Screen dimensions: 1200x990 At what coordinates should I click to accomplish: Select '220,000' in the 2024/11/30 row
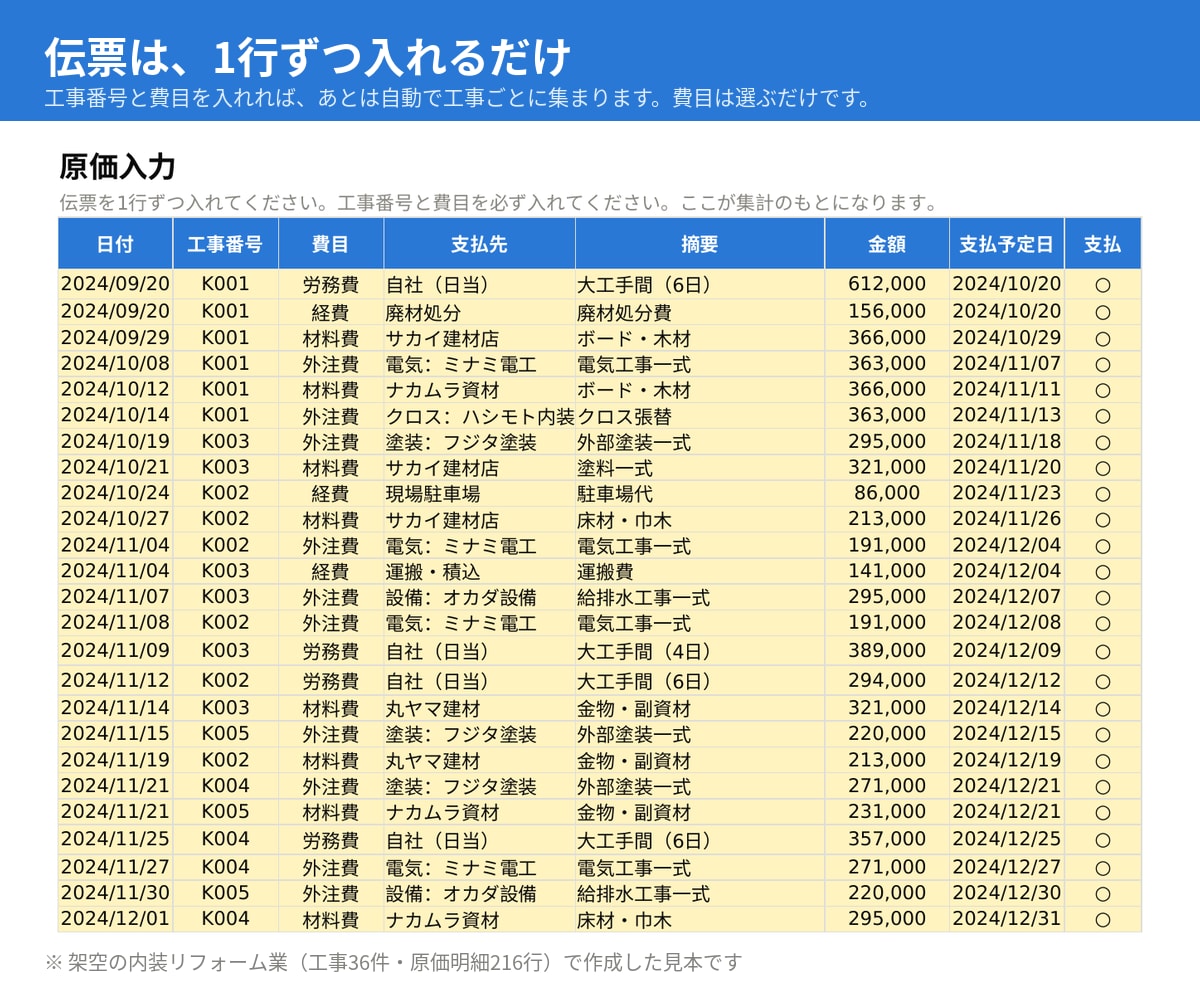click(887, 893)
